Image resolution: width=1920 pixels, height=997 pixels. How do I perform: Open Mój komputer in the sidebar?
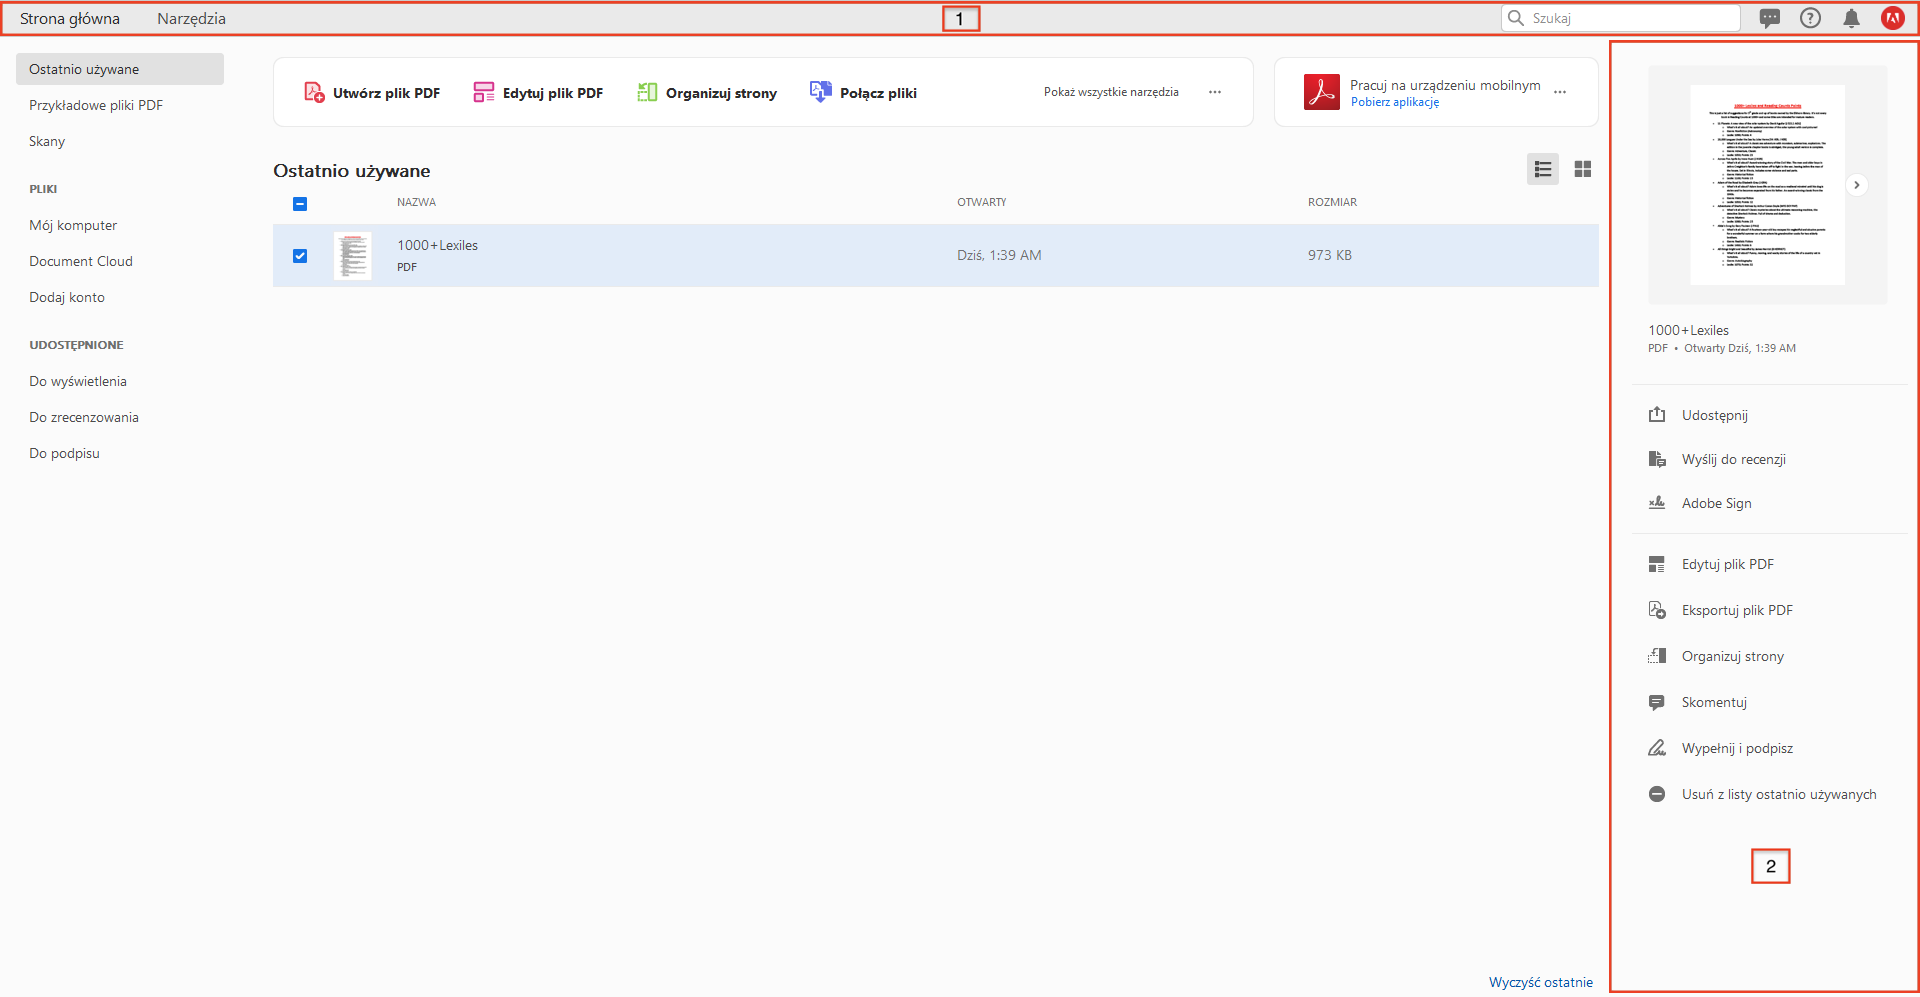point(73,225)
